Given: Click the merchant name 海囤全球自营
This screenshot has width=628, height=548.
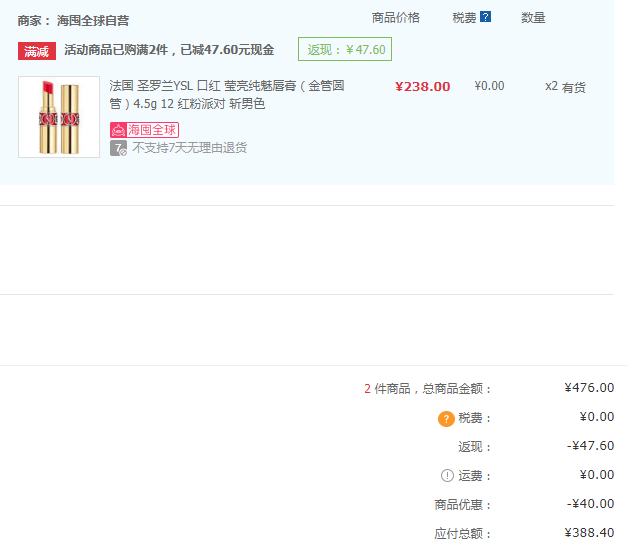Looking at the screenshot, I should pyautogui.click(x=93, y=20).
